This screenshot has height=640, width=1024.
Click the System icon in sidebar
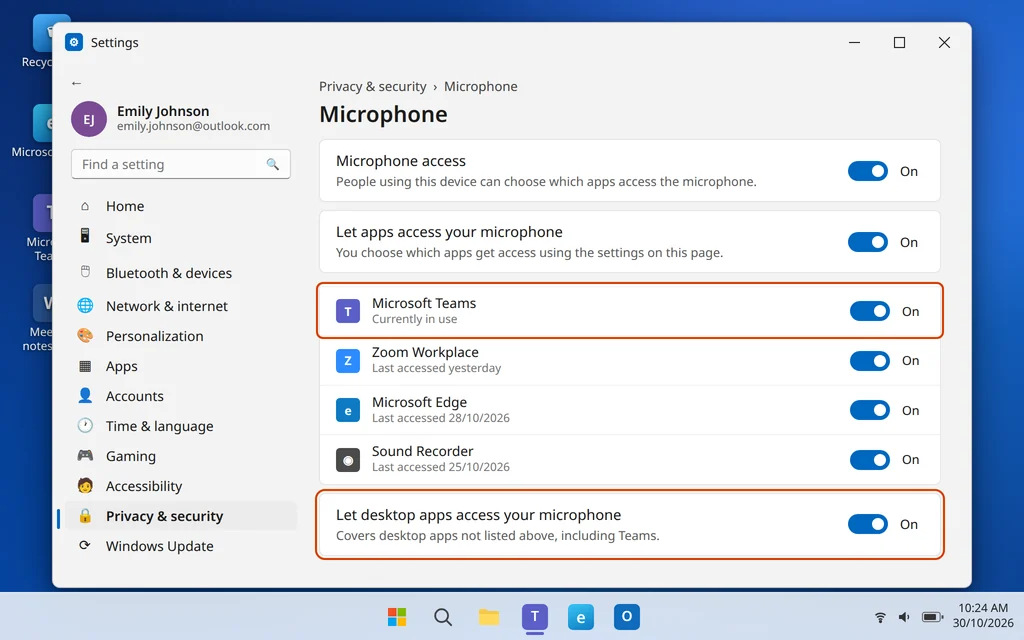(x=85, y=236)
